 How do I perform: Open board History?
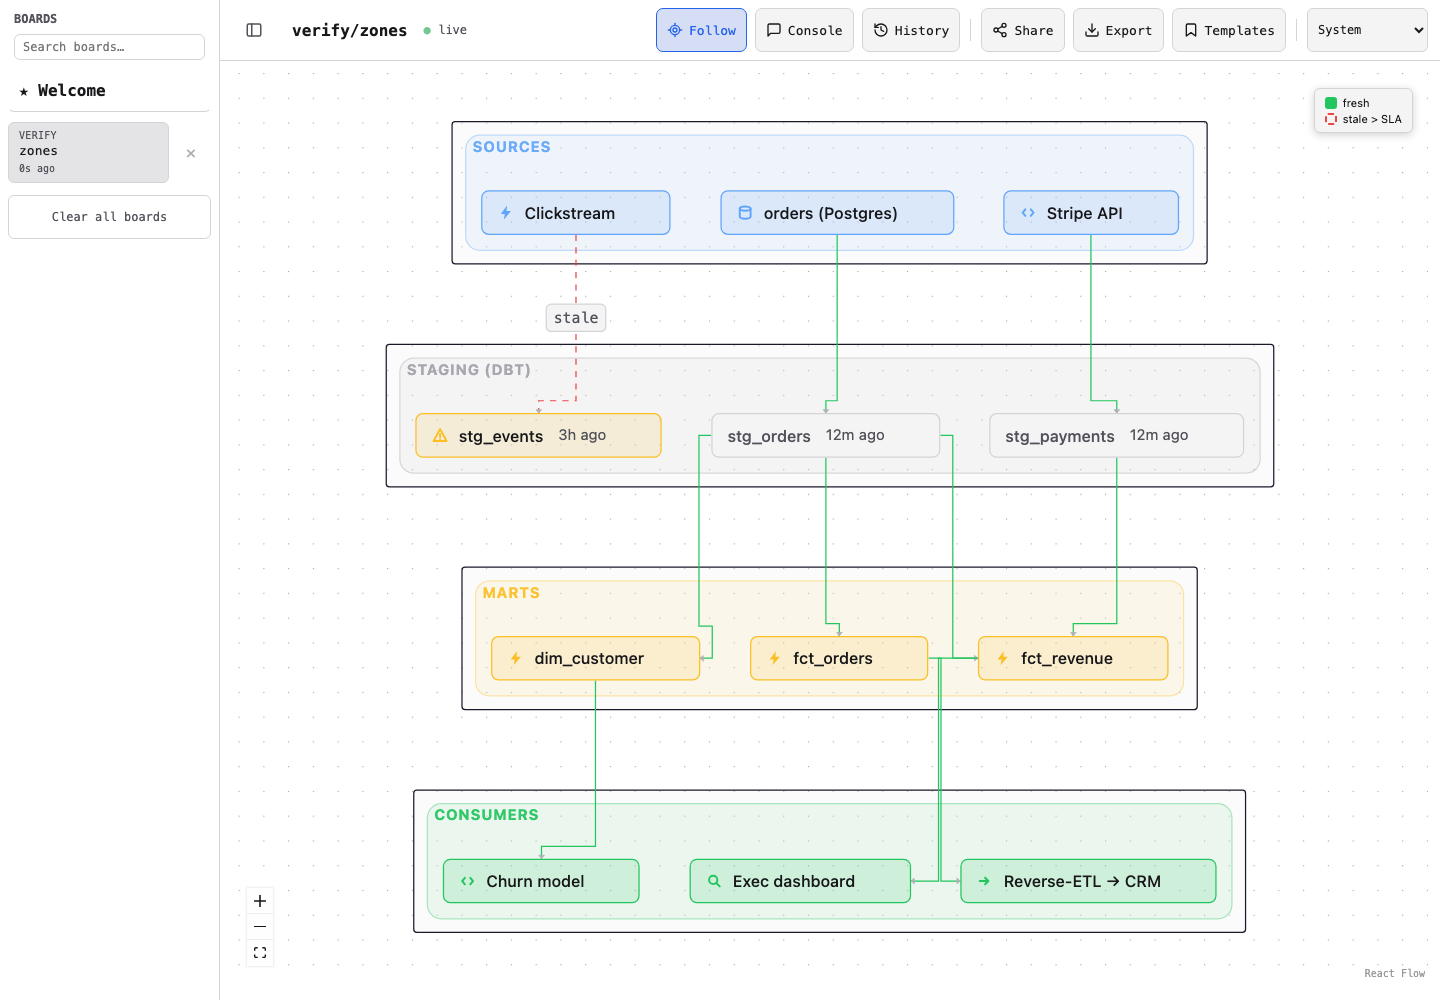coord(910,30)
